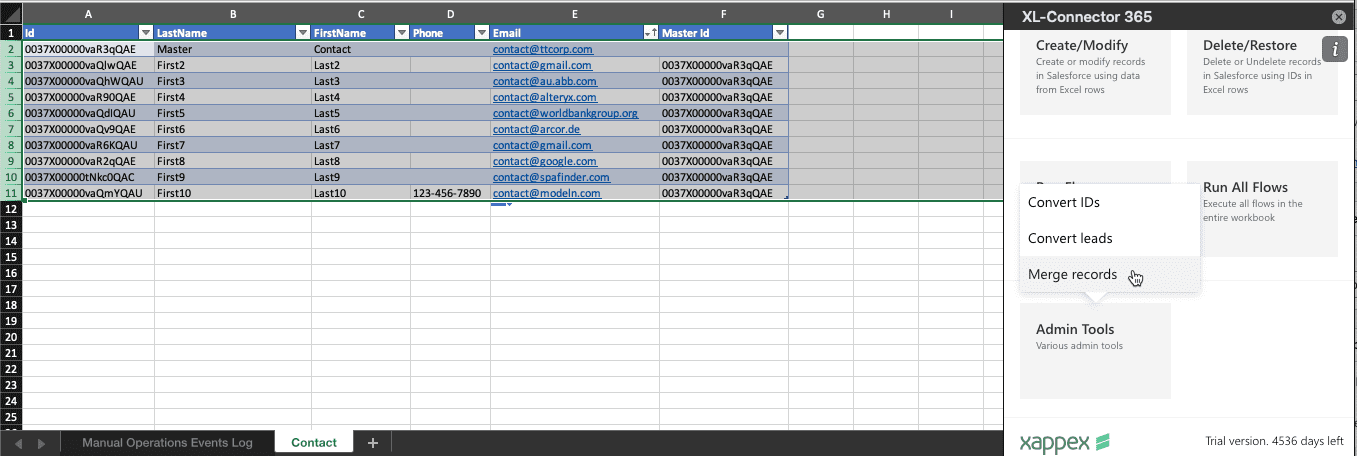This screenshot has width=1357, height=456.
Task: Select column H header
Action: click(x=886, y=13)
